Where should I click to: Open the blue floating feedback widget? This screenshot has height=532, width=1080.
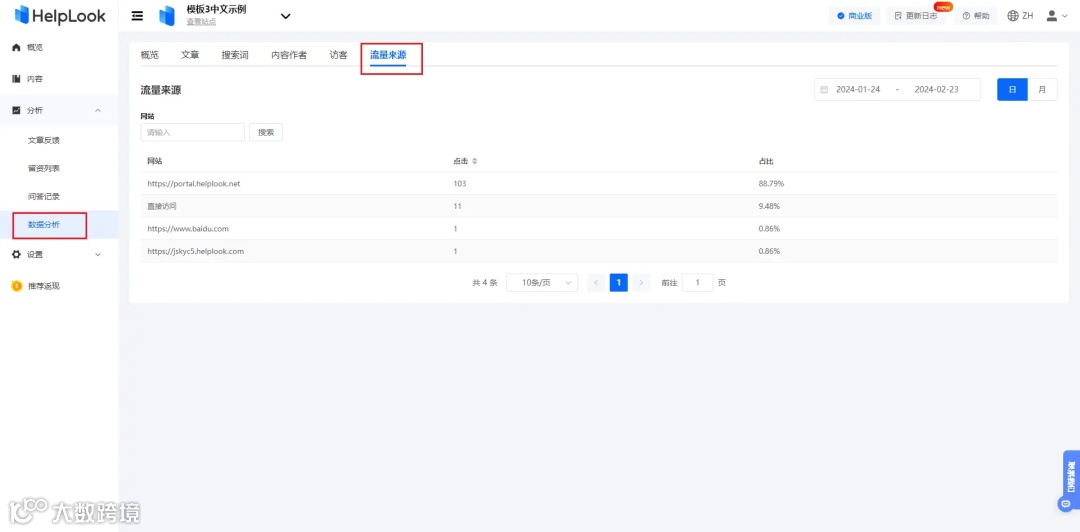tap(1071, 481)
